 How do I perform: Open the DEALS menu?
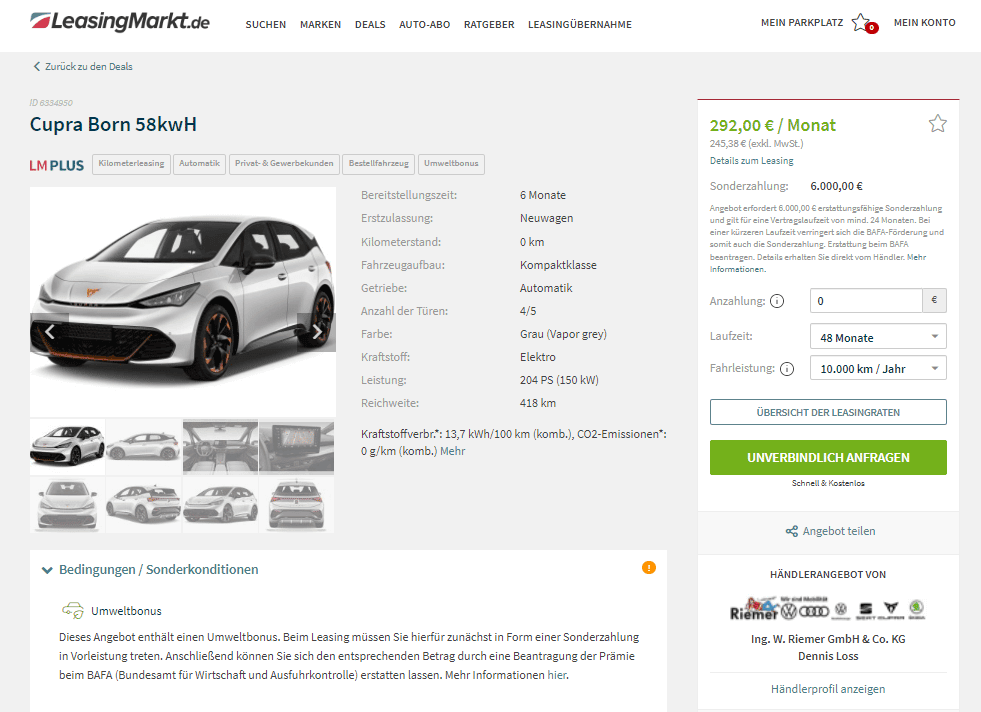370,24
